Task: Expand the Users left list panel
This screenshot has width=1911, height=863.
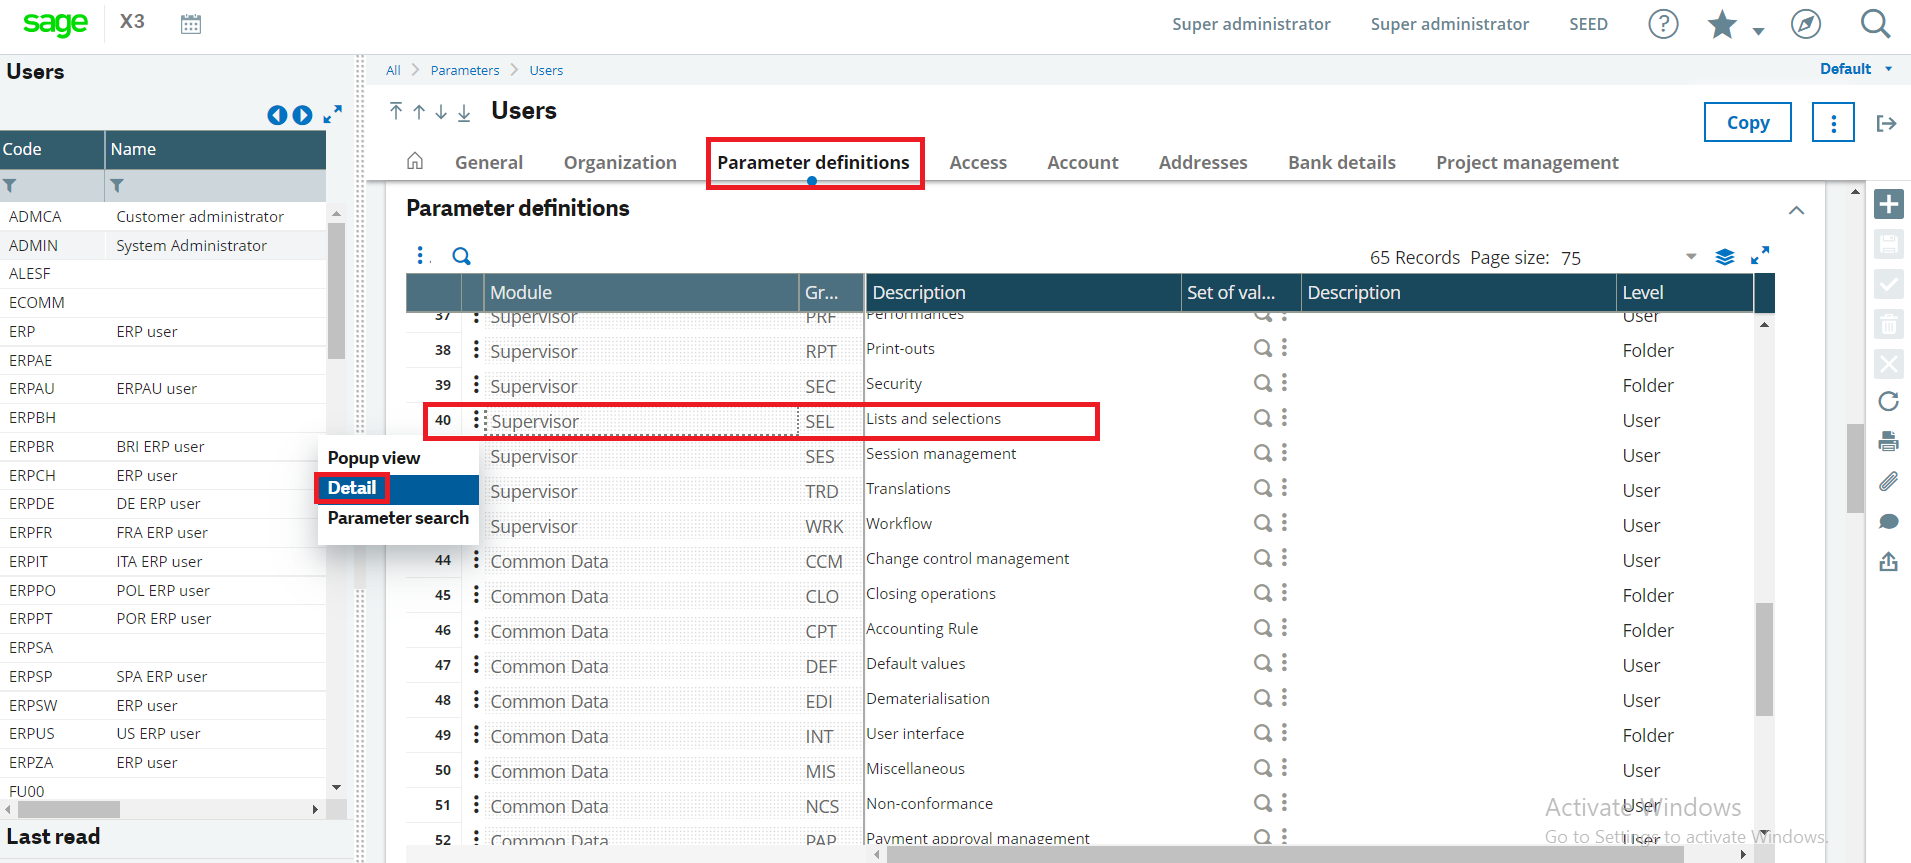Action: [333, 114]
